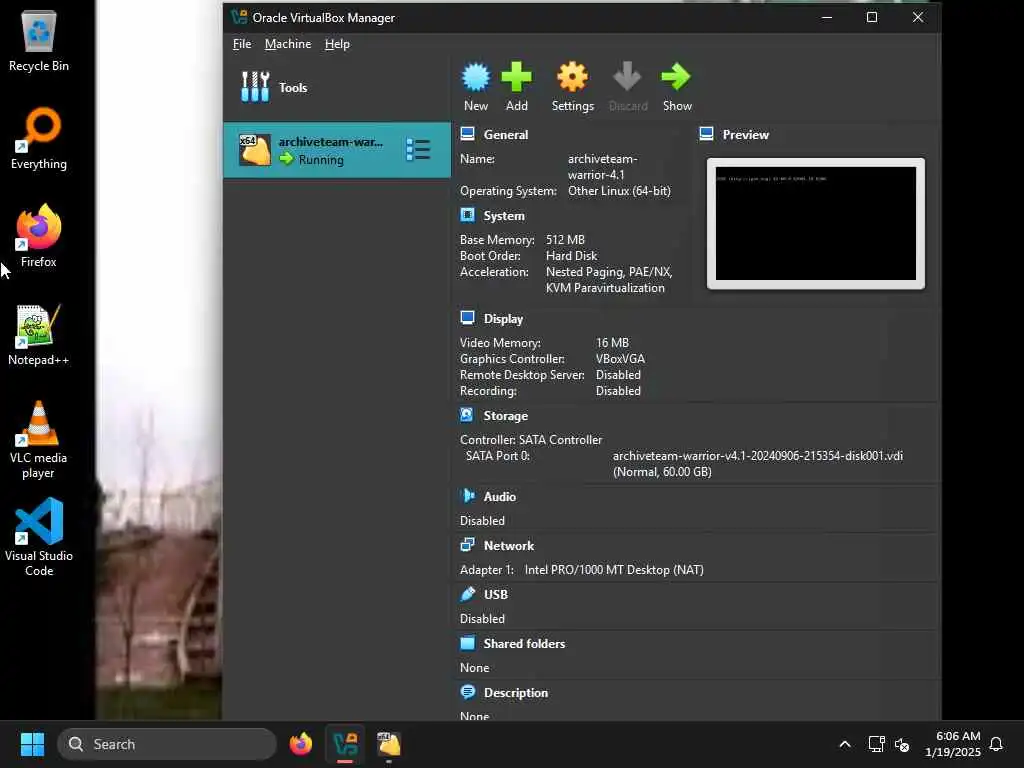Open the Storage settings heading link

[505, 415]
